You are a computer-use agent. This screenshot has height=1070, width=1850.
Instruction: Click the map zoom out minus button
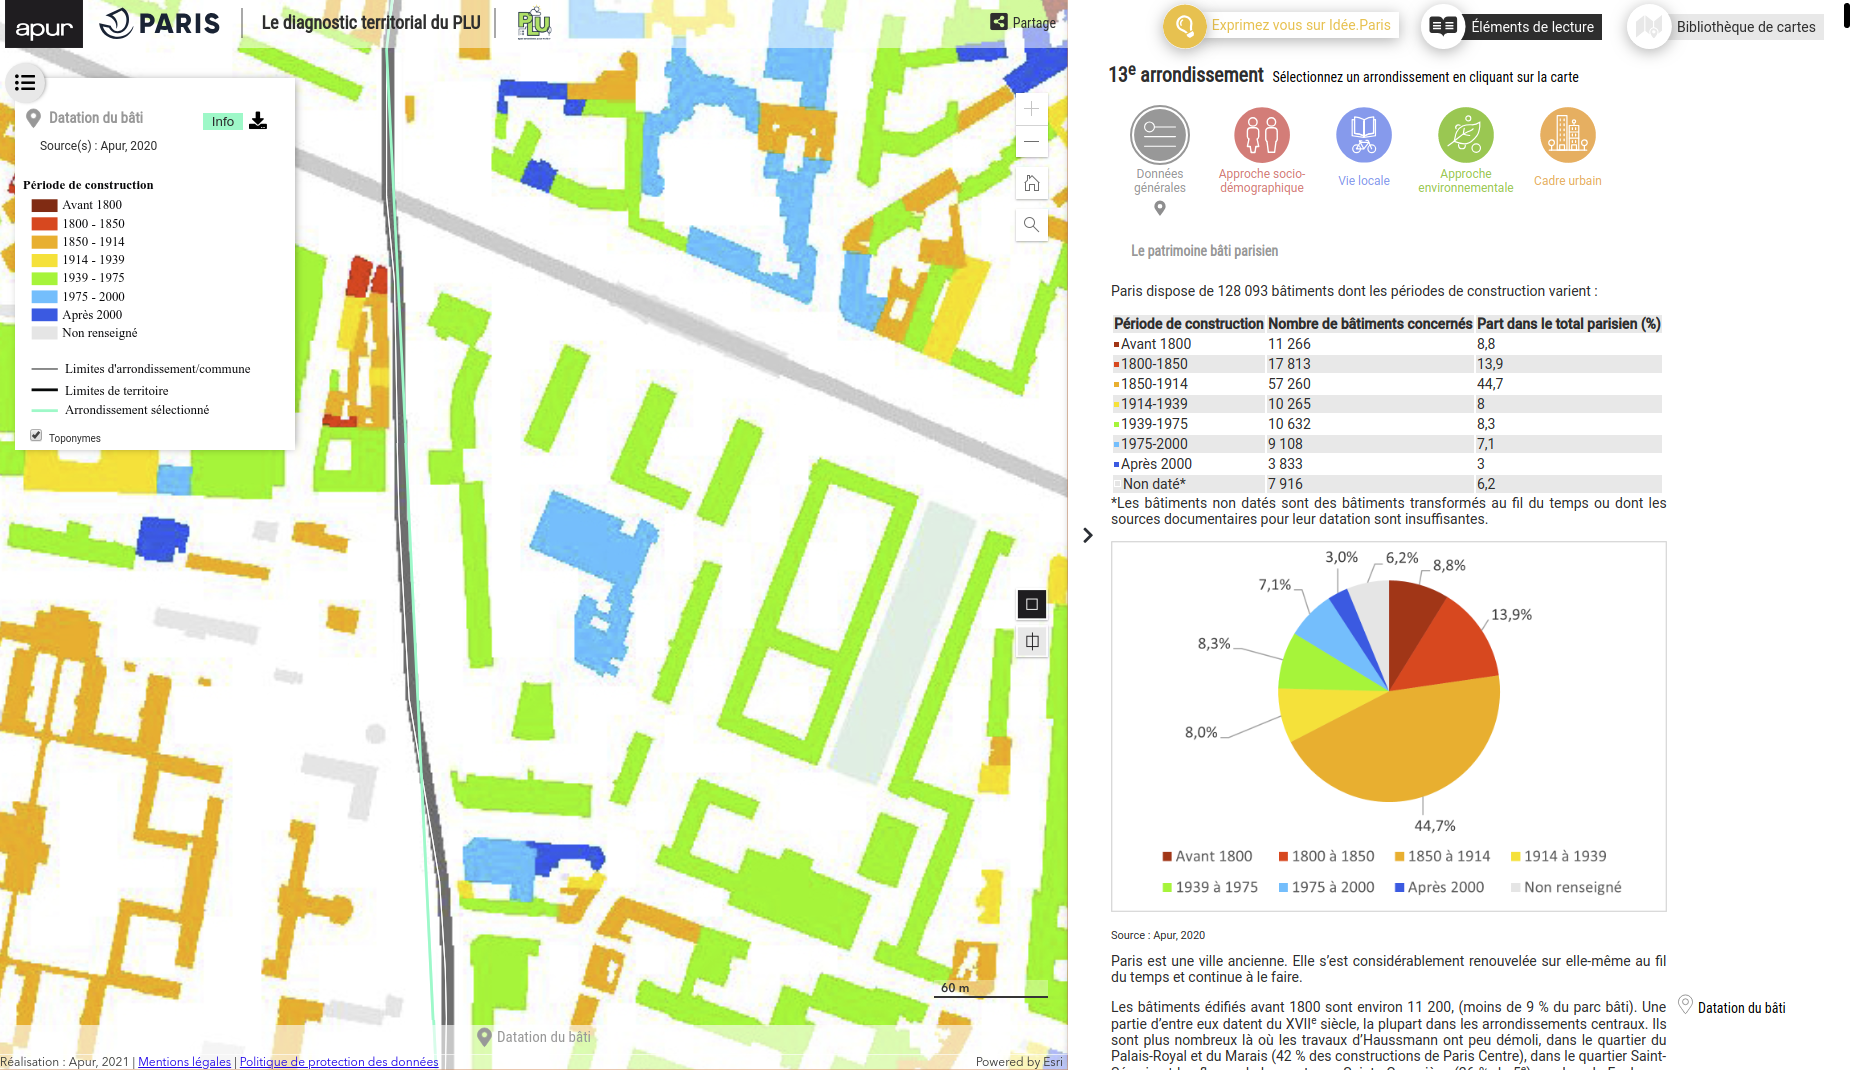click(x=1031, y=142)
